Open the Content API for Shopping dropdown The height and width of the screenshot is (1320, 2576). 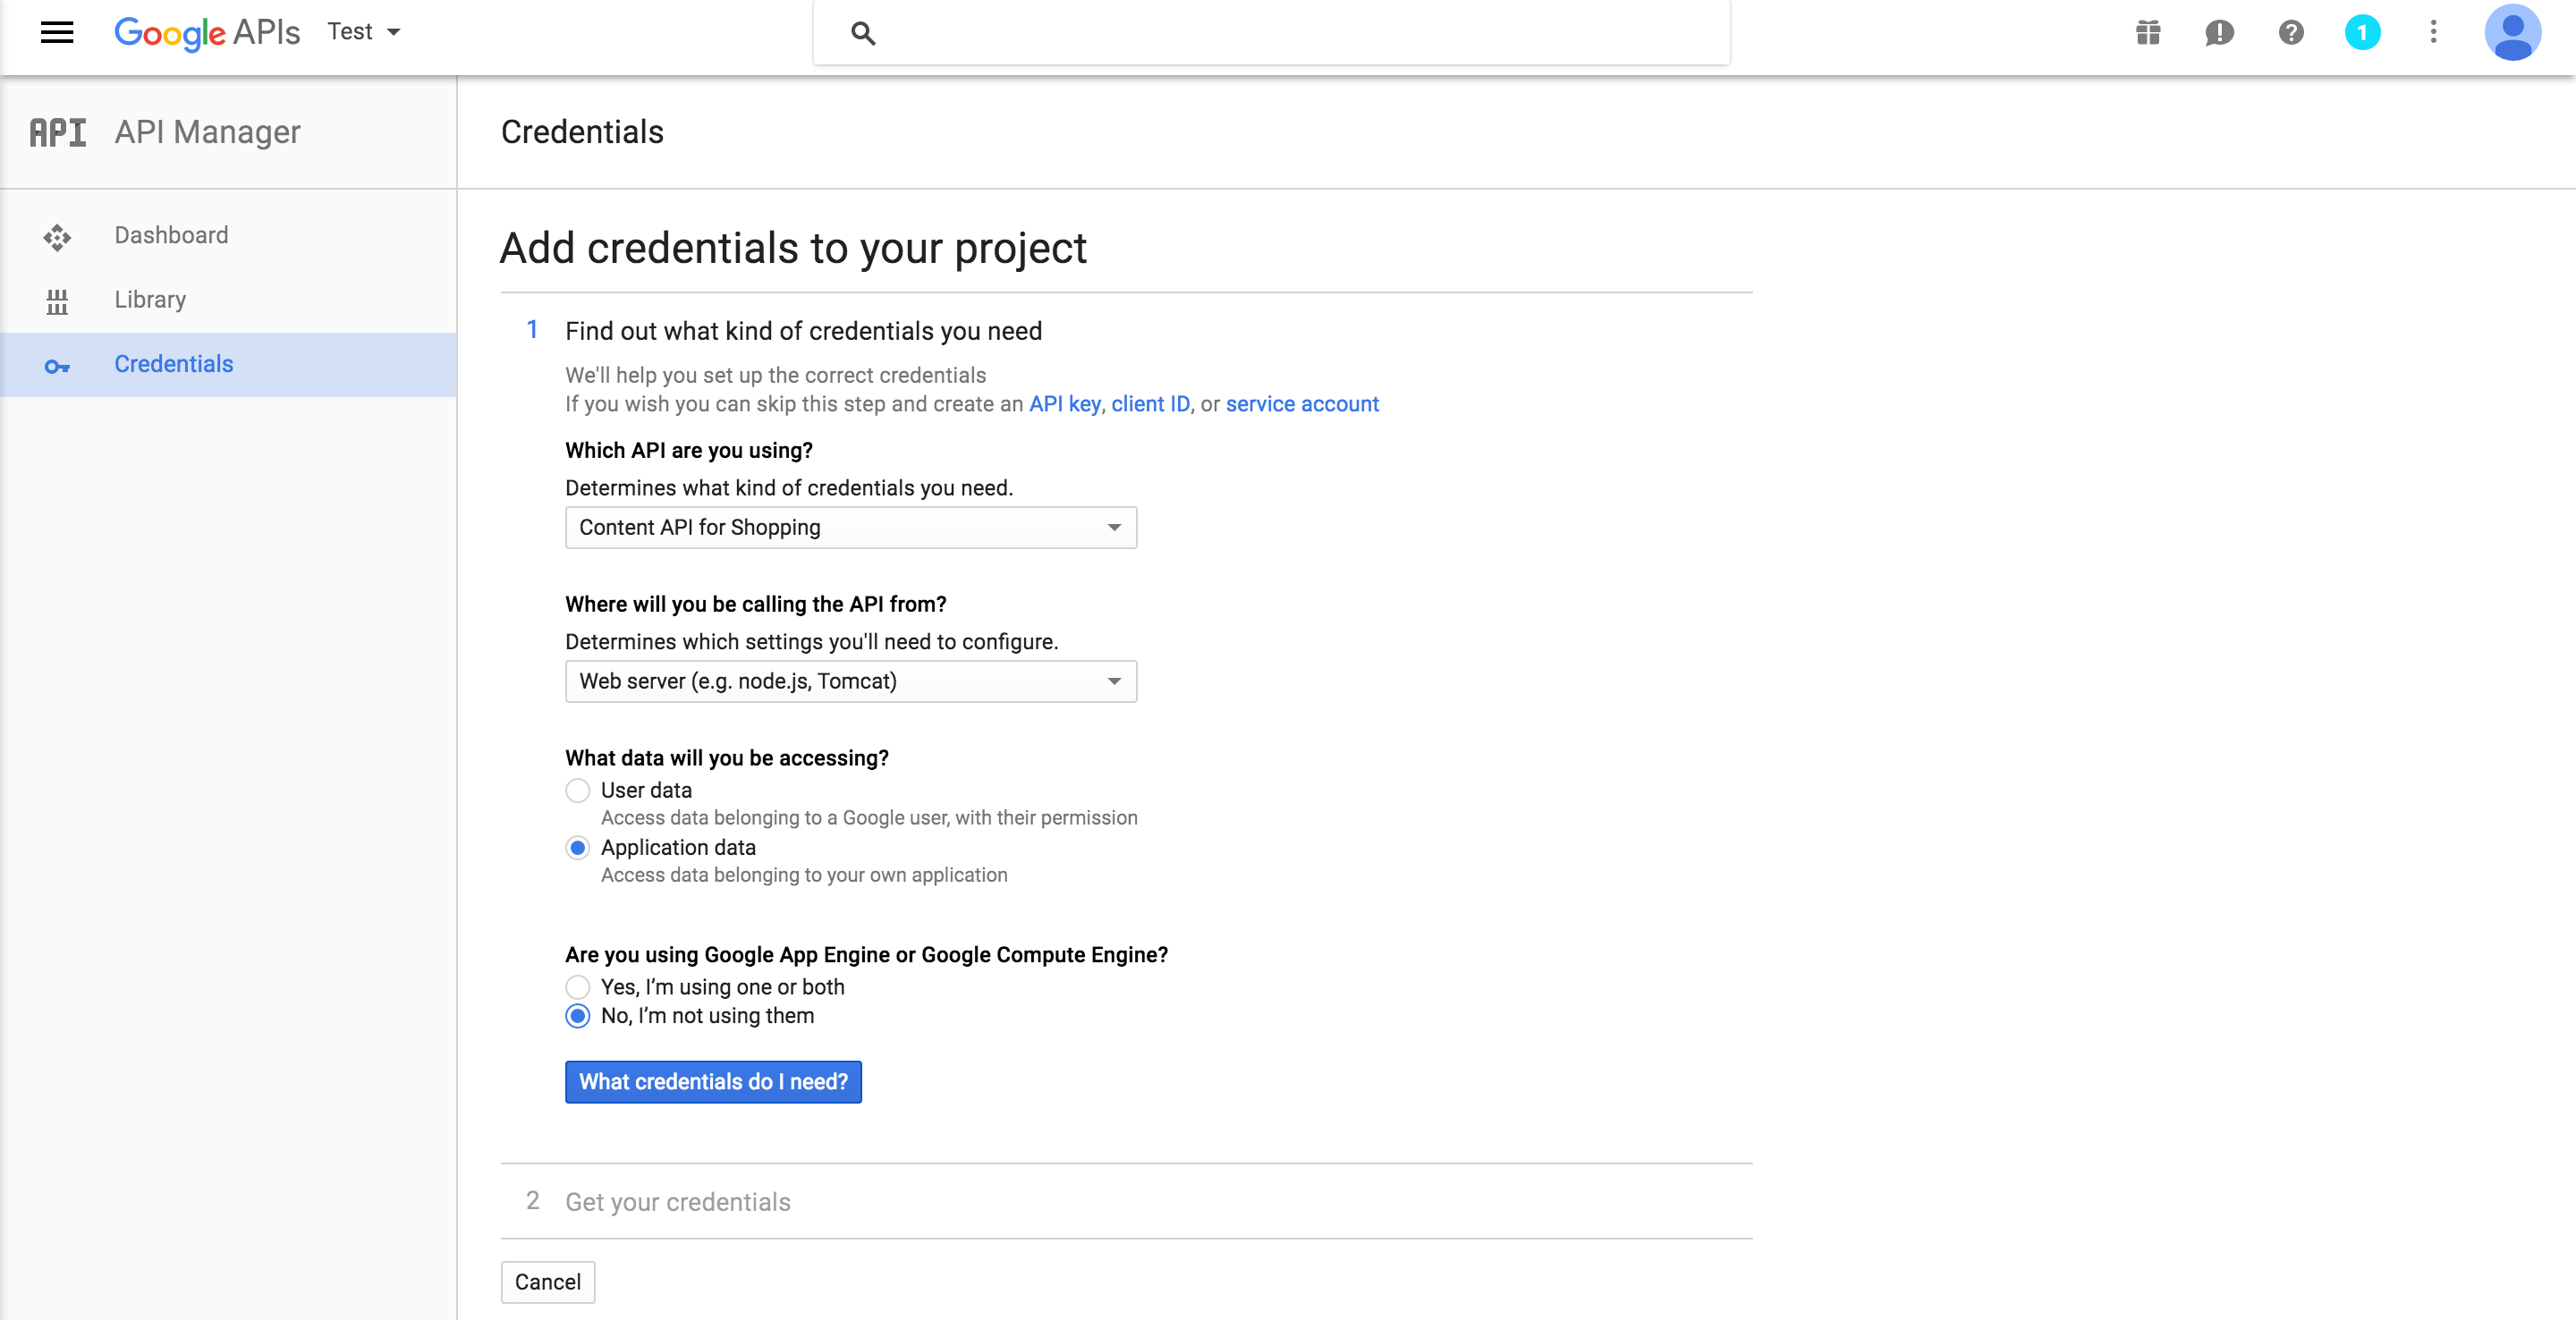(x=850, y=527)
